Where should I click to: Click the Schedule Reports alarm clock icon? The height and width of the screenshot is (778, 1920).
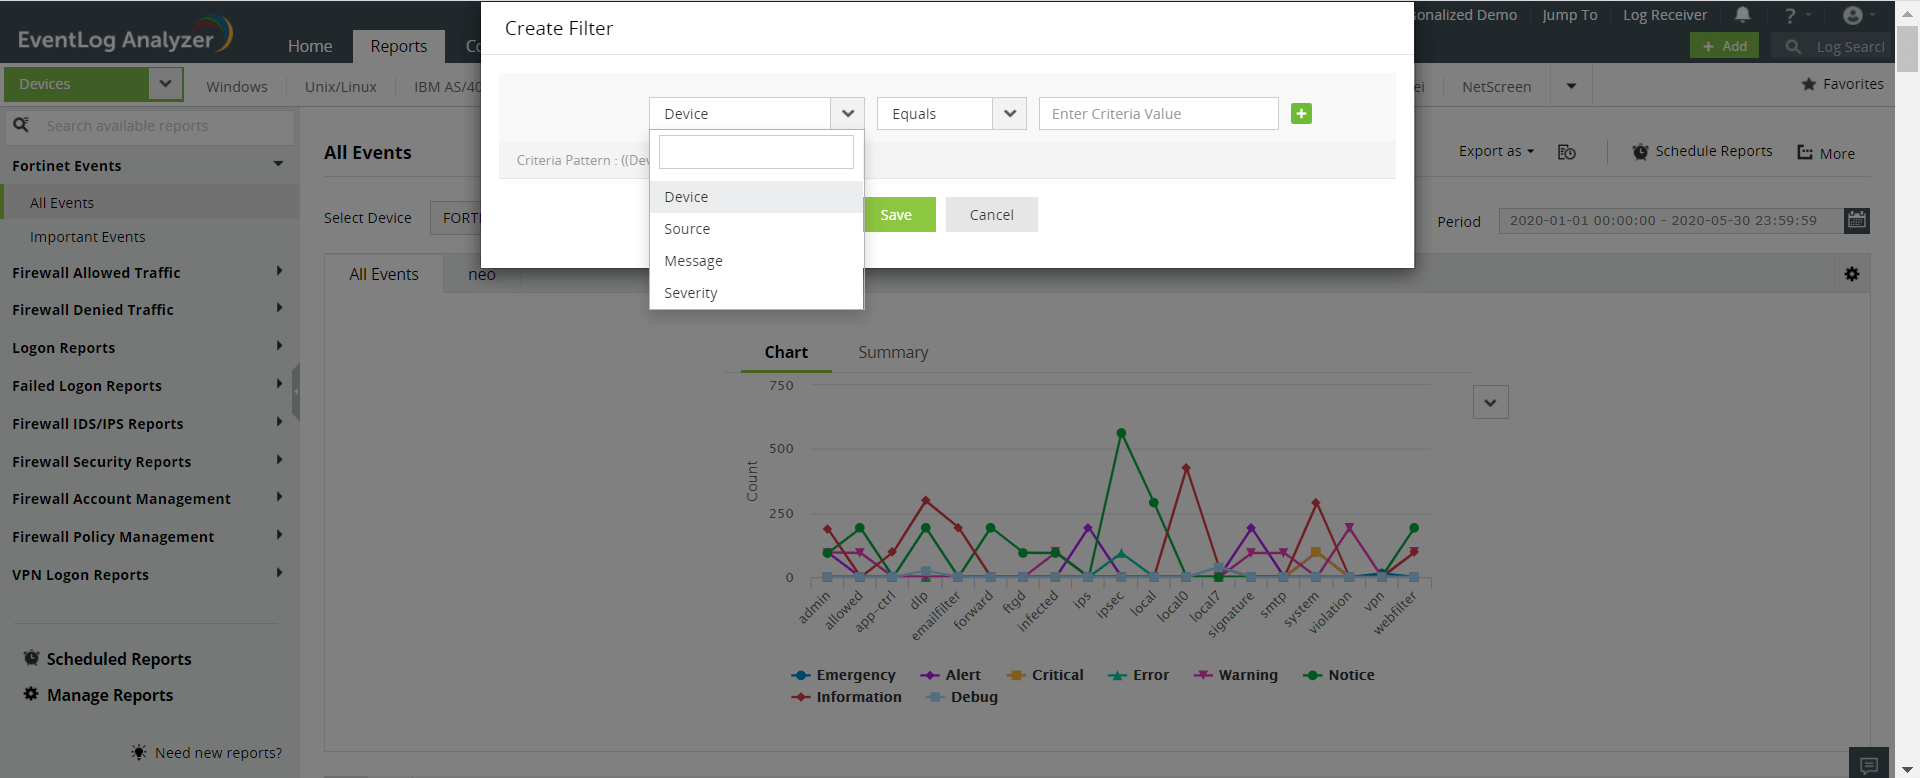coord(1641,152)
